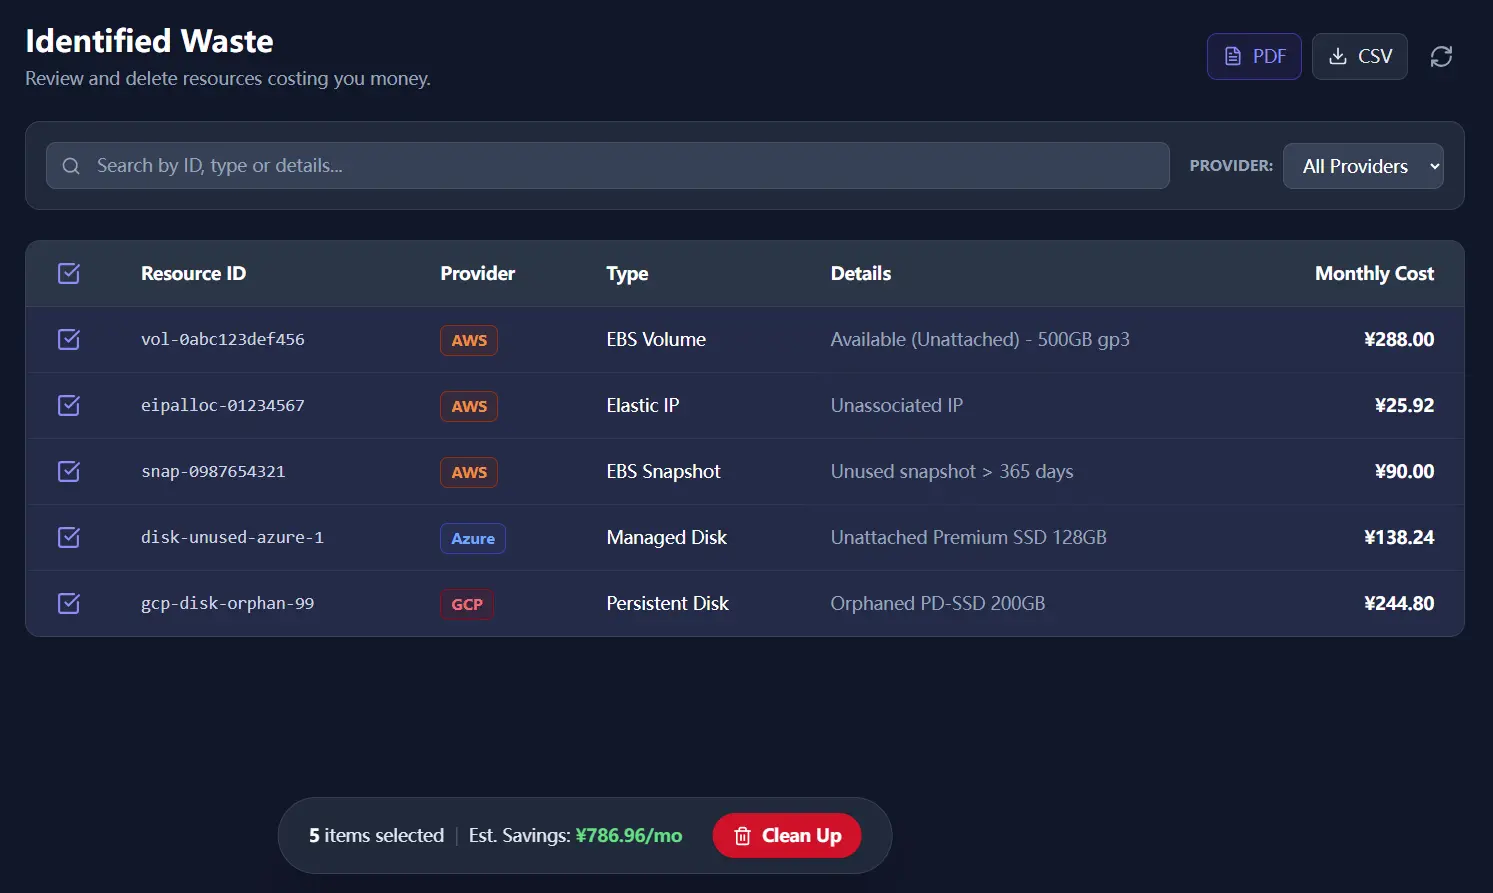Screen dimensions: 1493x893
Task: Click the red Clean Up button
Action: [x=787, y=835]
